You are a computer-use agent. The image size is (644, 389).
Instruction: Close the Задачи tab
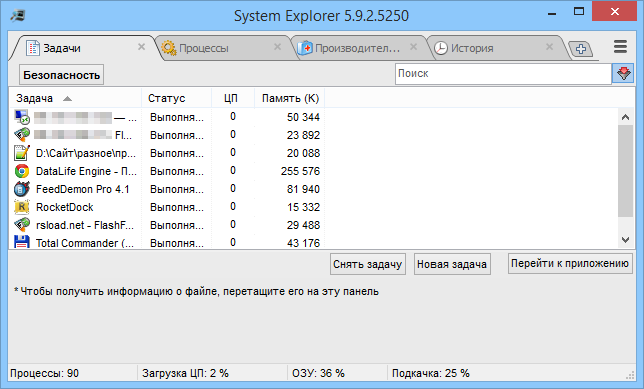[141, 47]
